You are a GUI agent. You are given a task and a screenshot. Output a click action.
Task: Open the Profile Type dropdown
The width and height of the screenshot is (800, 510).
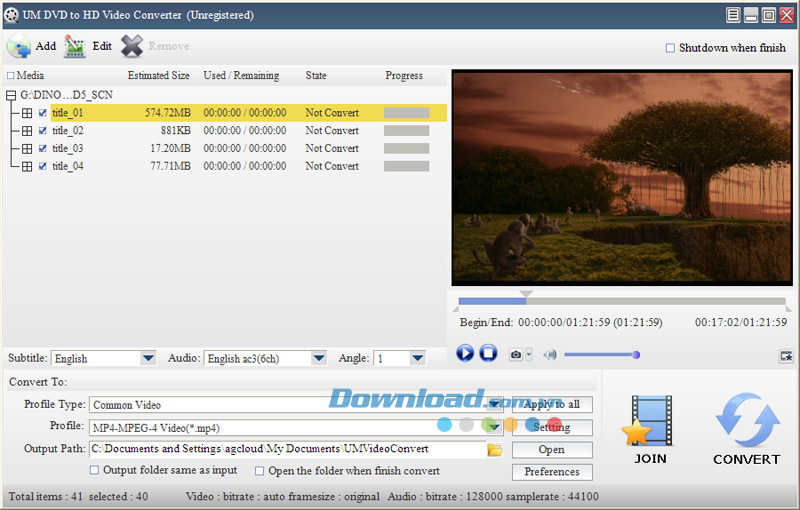494,405
